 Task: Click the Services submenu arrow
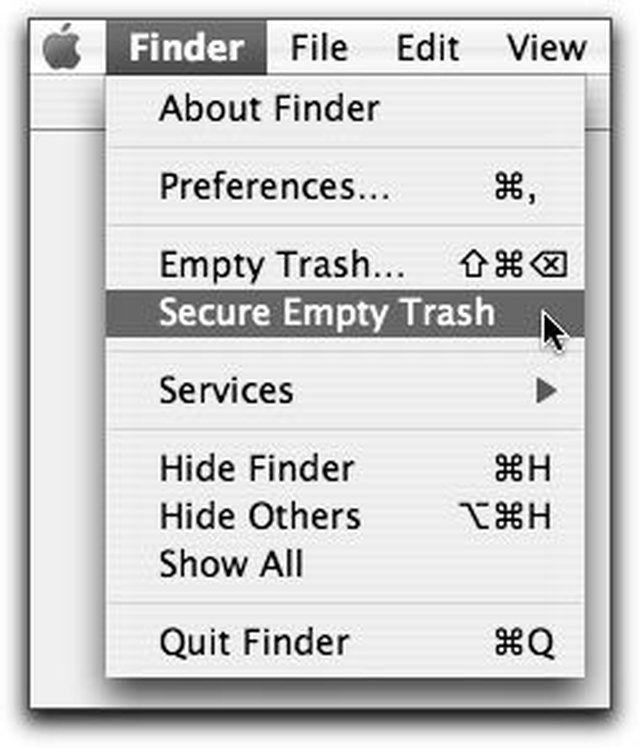[x=547, y=391]
